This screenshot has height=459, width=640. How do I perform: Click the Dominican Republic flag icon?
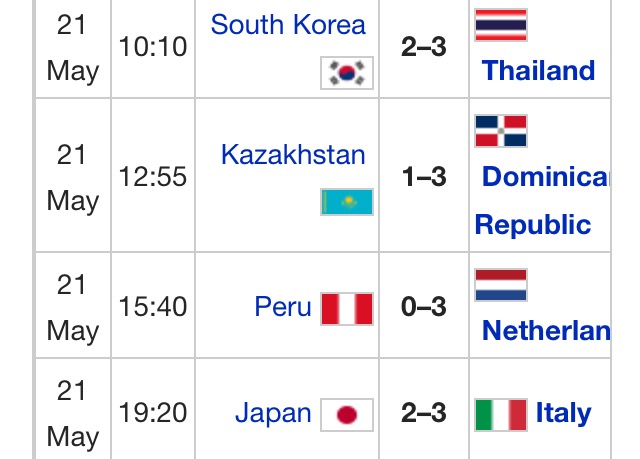[501, 131]
